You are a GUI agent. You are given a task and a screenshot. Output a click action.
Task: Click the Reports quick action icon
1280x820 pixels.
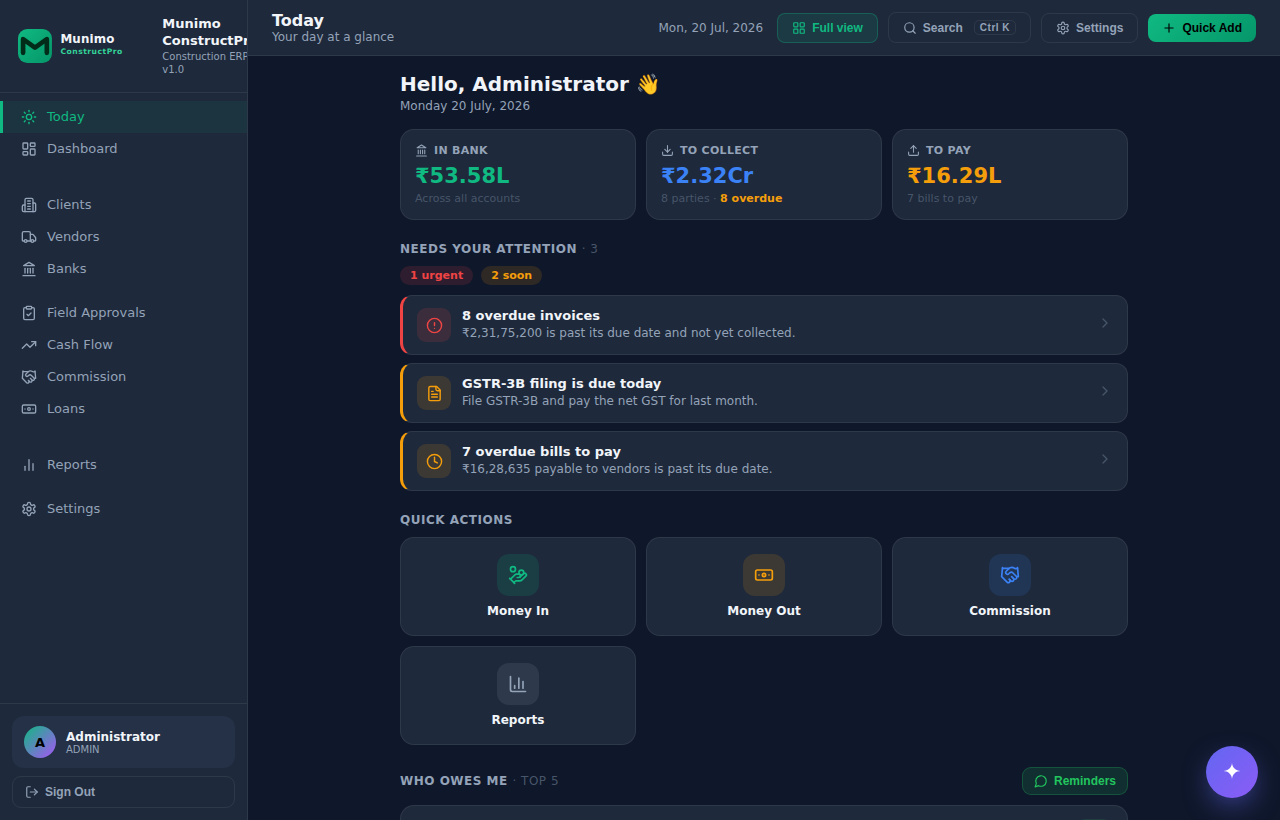(518, 684)
